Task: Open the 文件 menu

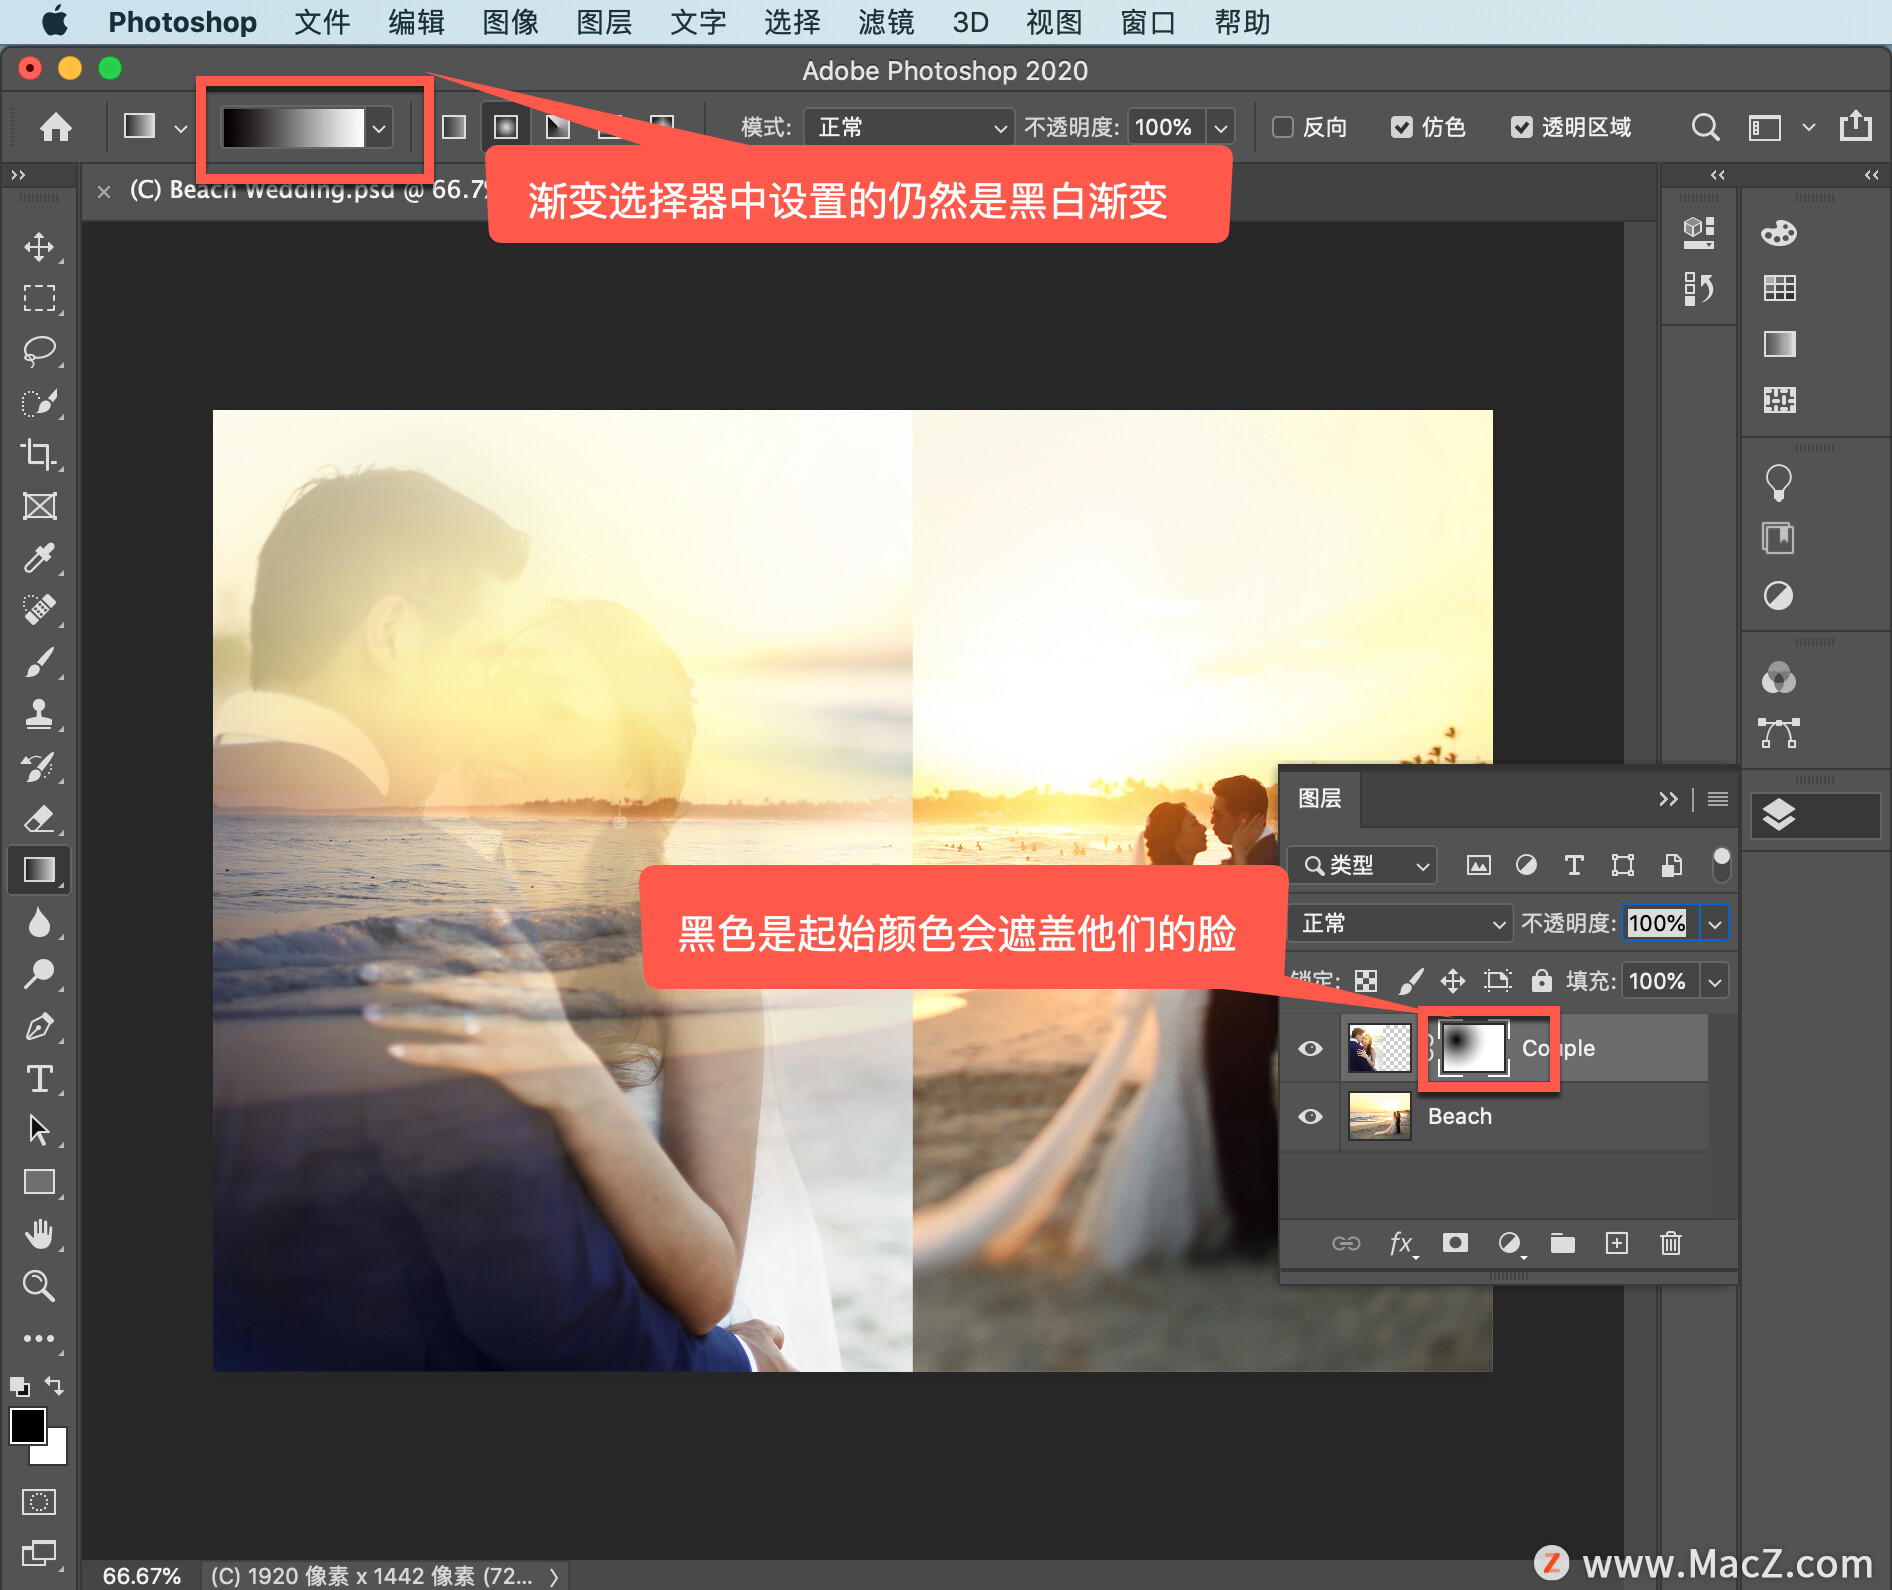Action: (x=321, y=22)
